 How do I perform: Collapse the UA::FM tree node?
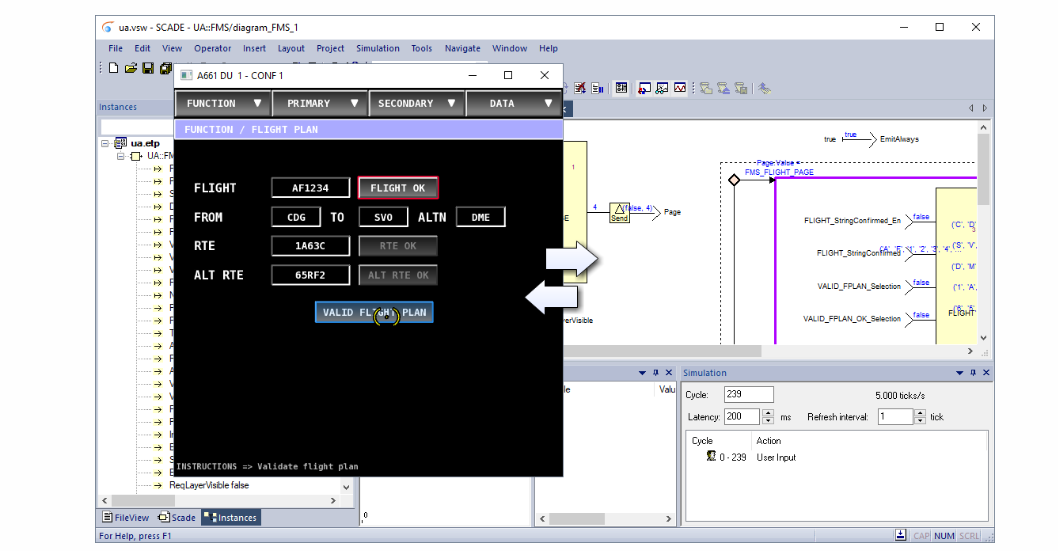(120, 156)
